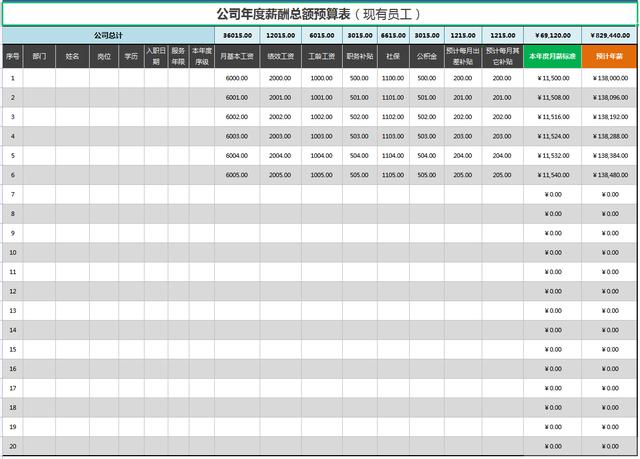The height and width of the screenshot is (459, 640).
Task: Click the total 6015.00 cell
Action: pos(322,35)
